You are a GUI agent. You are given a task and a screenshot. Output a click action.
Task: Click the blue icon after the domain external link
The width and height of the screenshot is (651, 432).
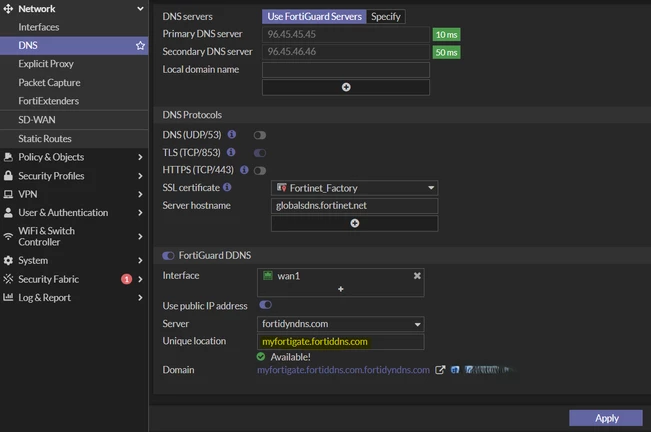pyautogui.click(x=455, y=370)
